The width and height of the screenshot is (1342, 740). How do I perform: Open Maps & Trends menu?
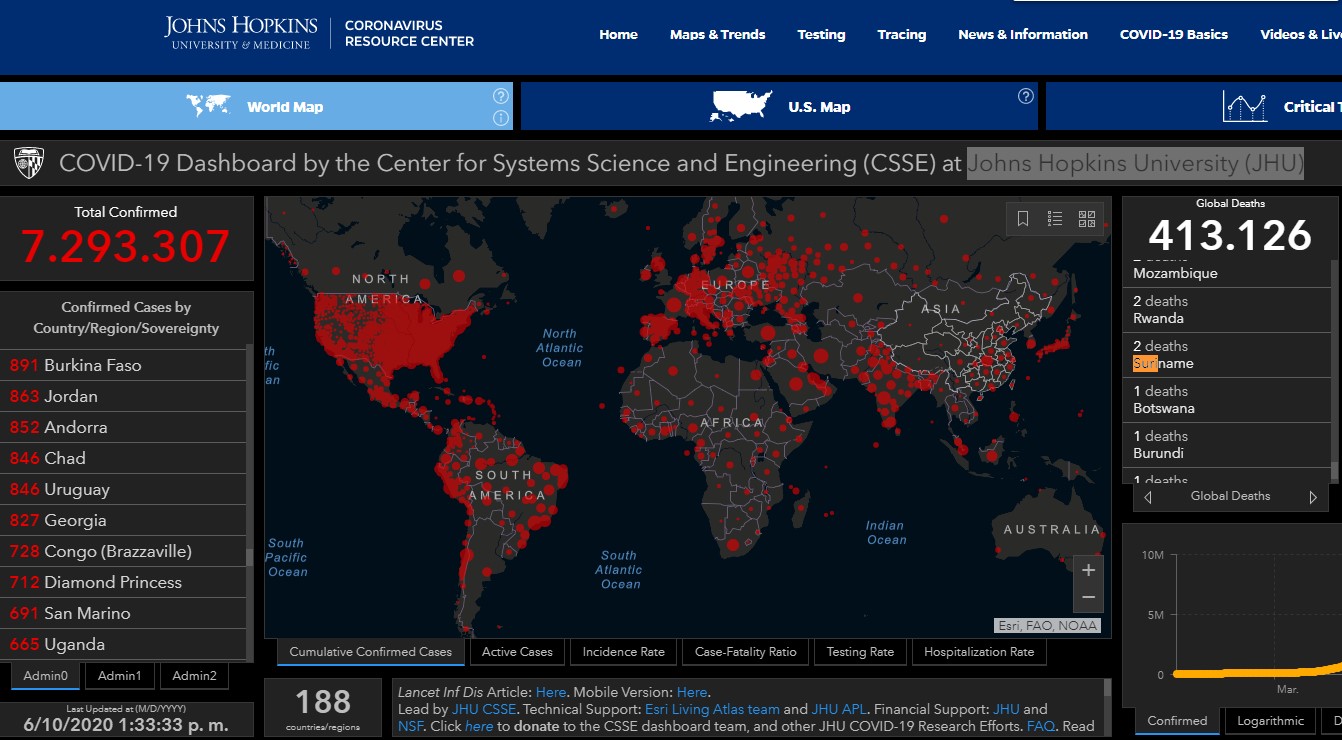(x=717, y=34)
